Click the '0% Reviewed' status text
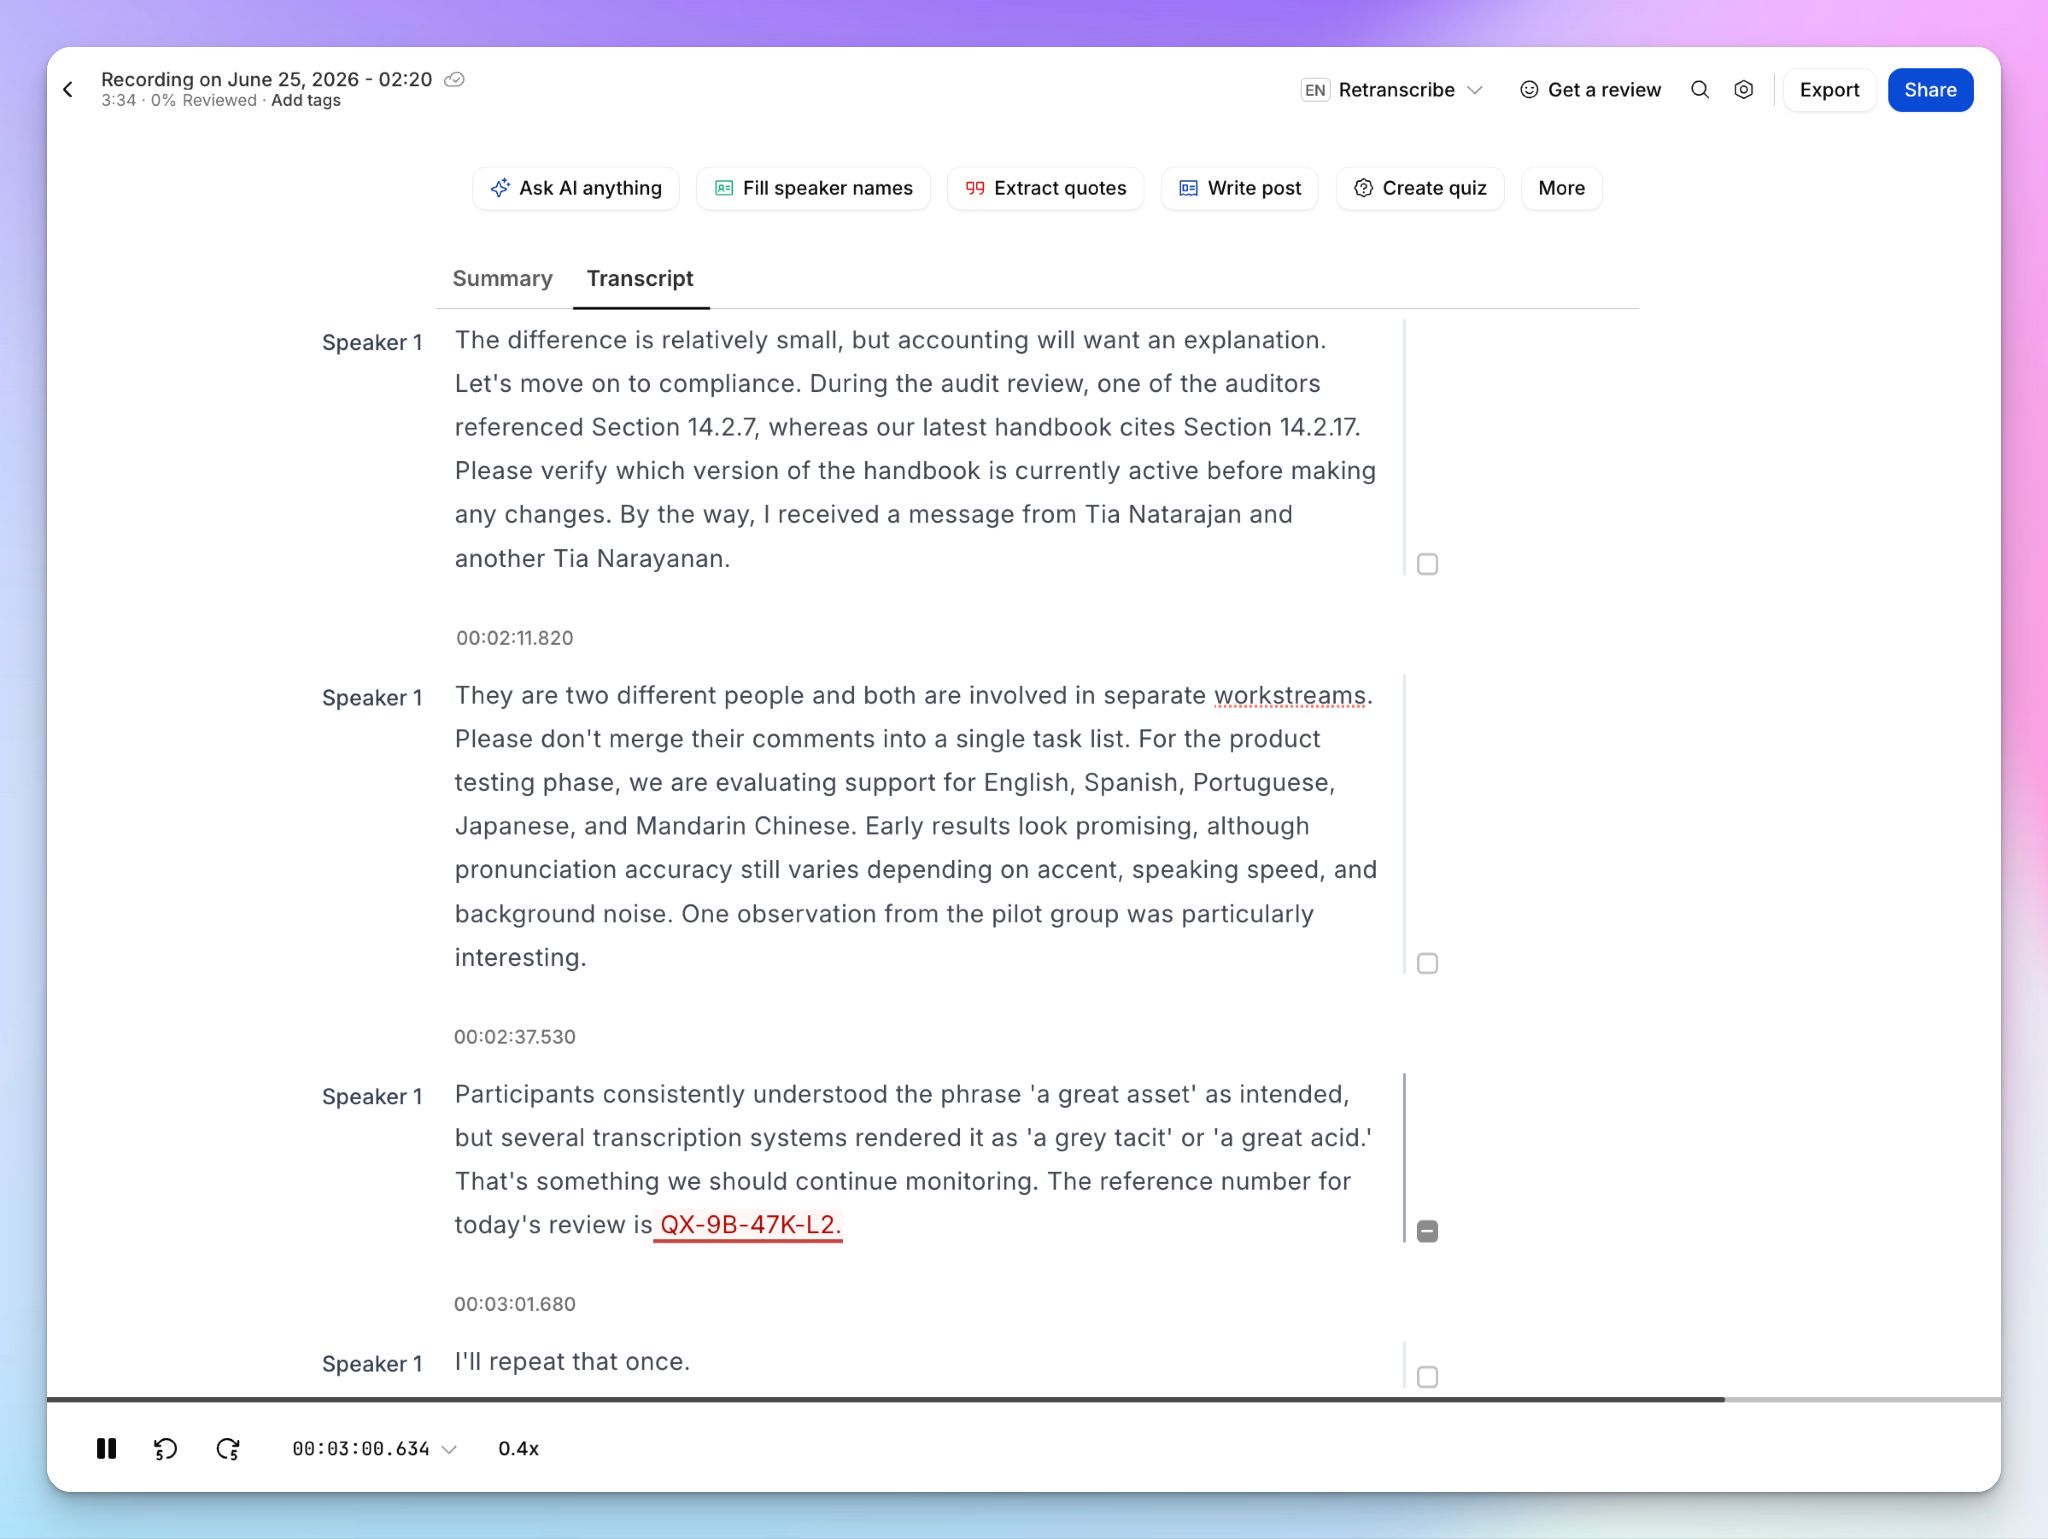The image size is (2048, 1539). [204, 100]
